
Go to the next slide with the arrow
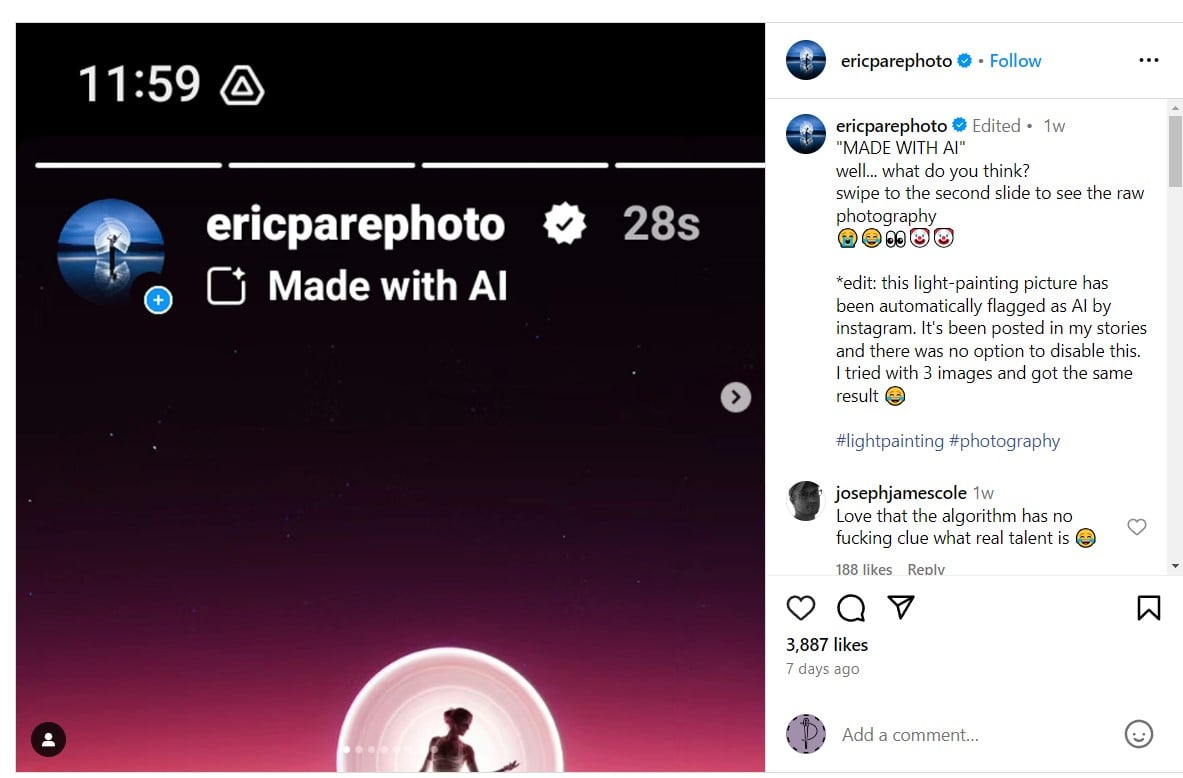[x=736, y=397]
